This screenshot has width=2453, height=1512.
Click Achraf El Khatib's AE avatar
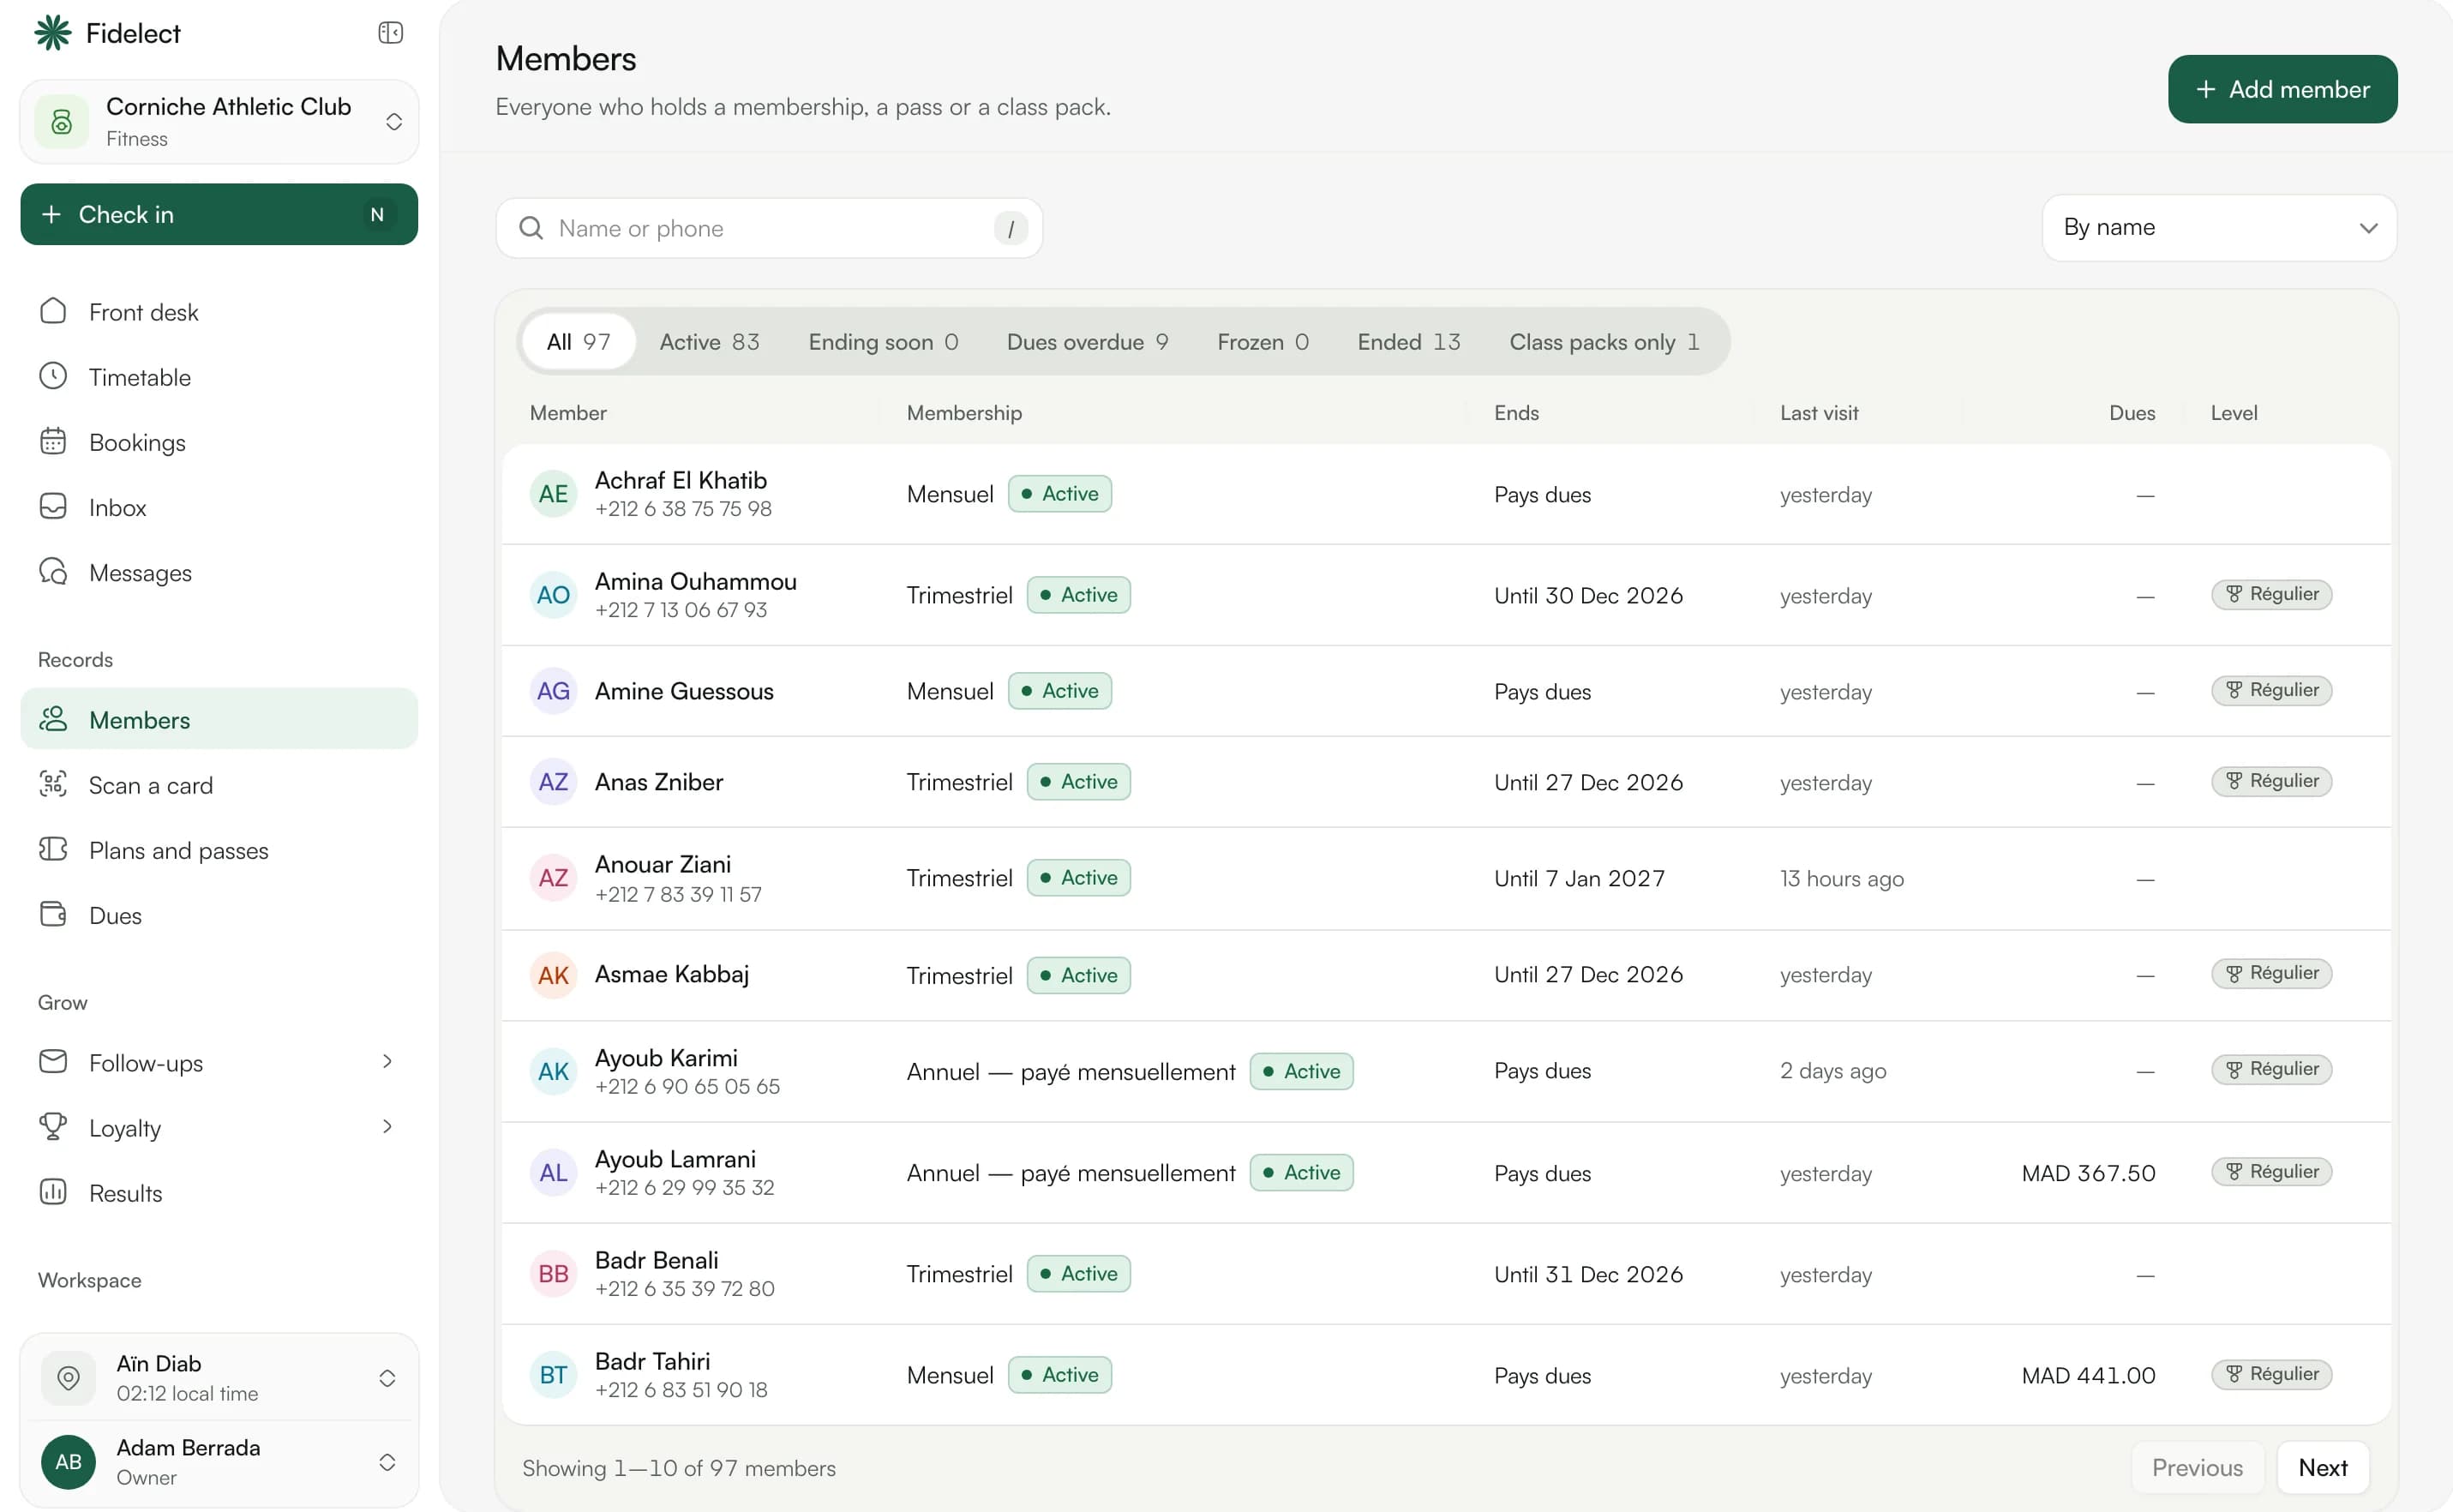tap(553, 494)
